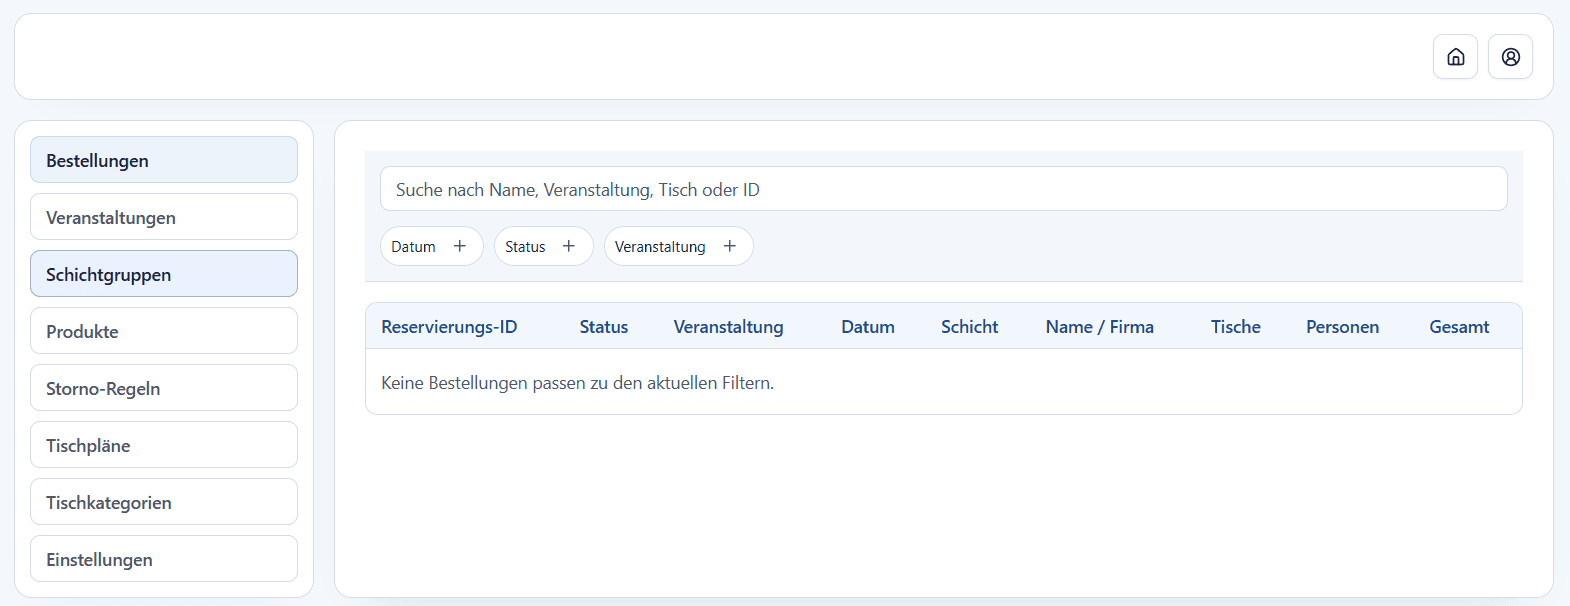Go to Einstellungen
1570x606 pixels.
164,559
